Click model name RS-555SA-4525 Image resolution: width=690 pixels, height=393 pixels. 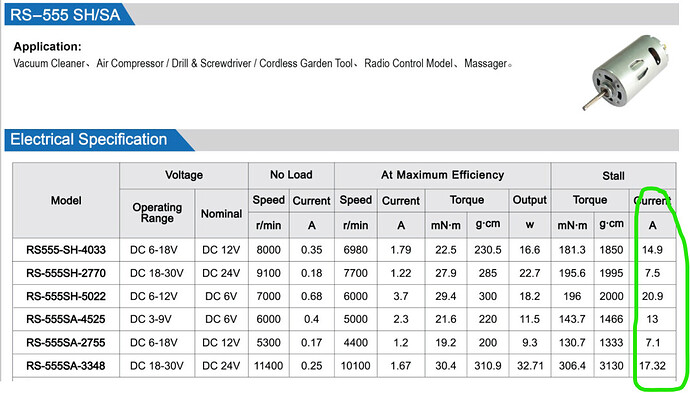click(66, 319)
